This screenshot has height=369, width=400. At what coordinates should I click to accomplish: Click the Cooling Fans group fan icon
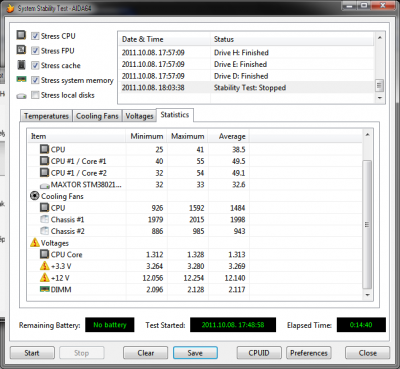(35, 196)
